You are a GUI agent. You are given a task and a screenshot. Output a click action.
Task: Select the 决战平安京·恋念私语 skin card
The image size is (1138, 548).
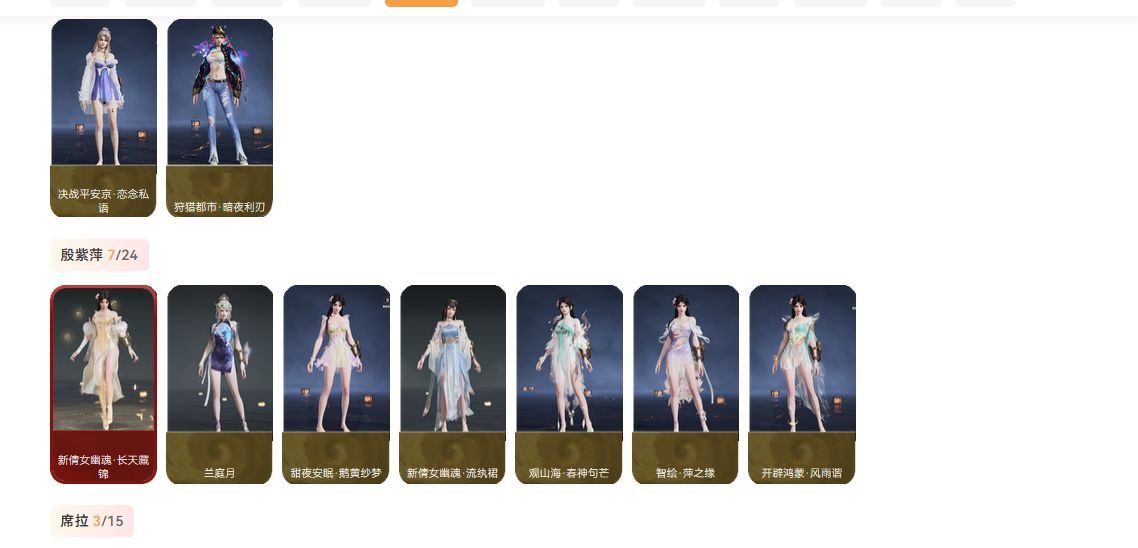(x=103, y=118)
